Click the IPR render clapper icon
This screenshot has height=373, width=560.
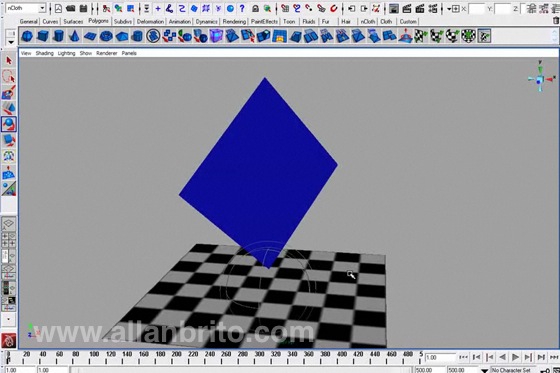420,8
